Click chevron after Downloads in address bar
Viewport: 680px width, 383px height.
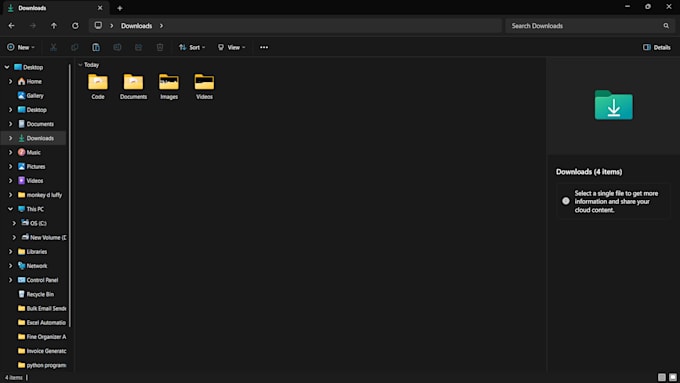161,26
